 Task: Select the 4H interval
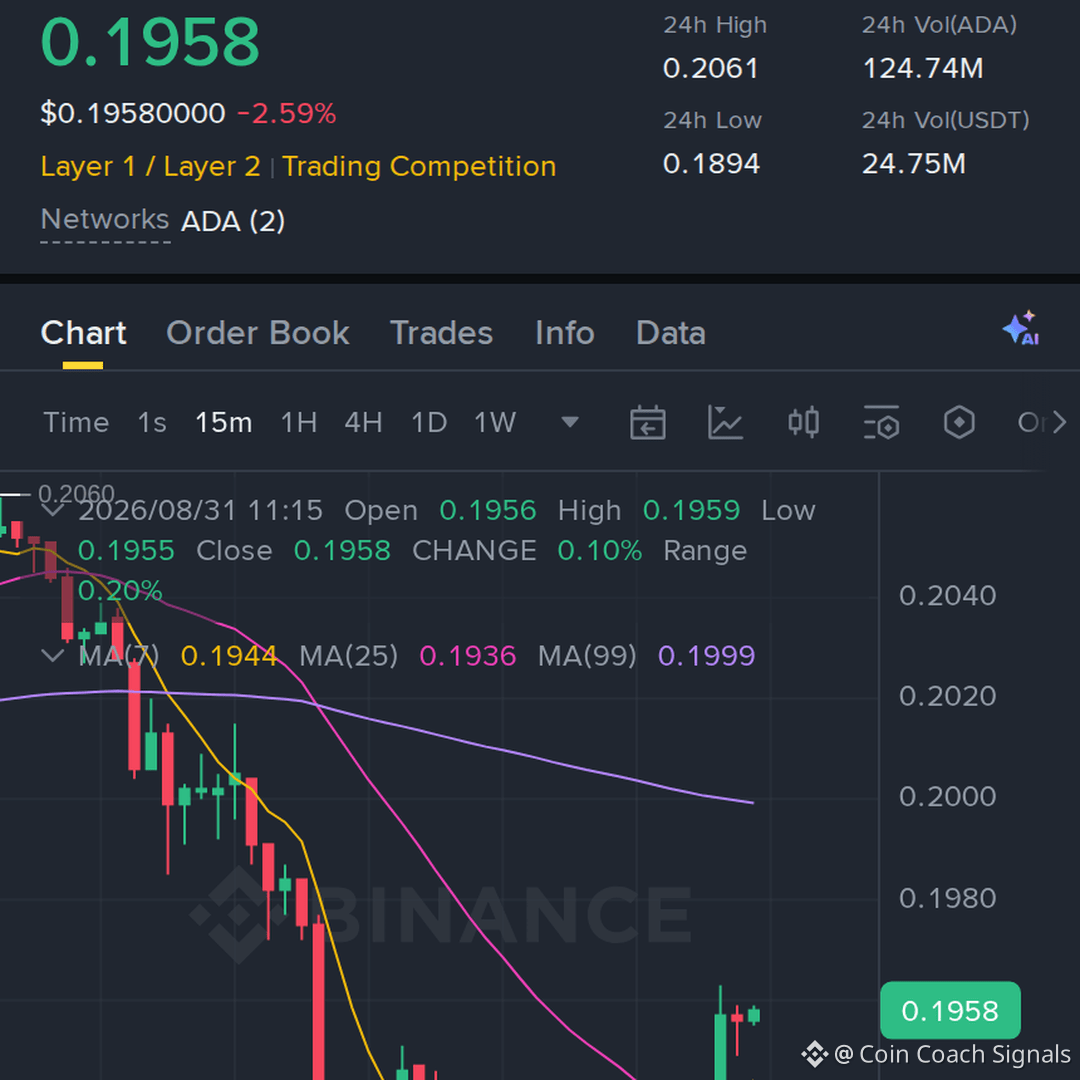pyautogui.click(x=364, y=422)
